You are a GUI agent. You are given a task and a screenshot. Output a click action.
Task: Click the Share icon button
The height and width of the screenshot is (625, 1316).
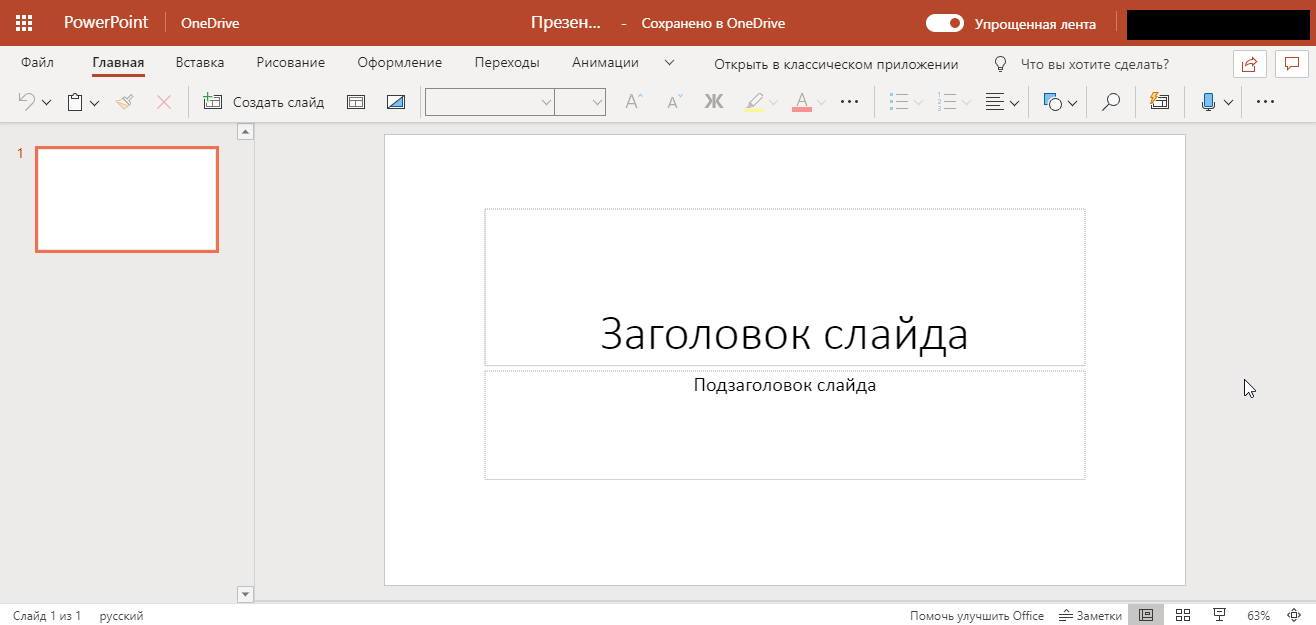click(x=1249, y=64)
